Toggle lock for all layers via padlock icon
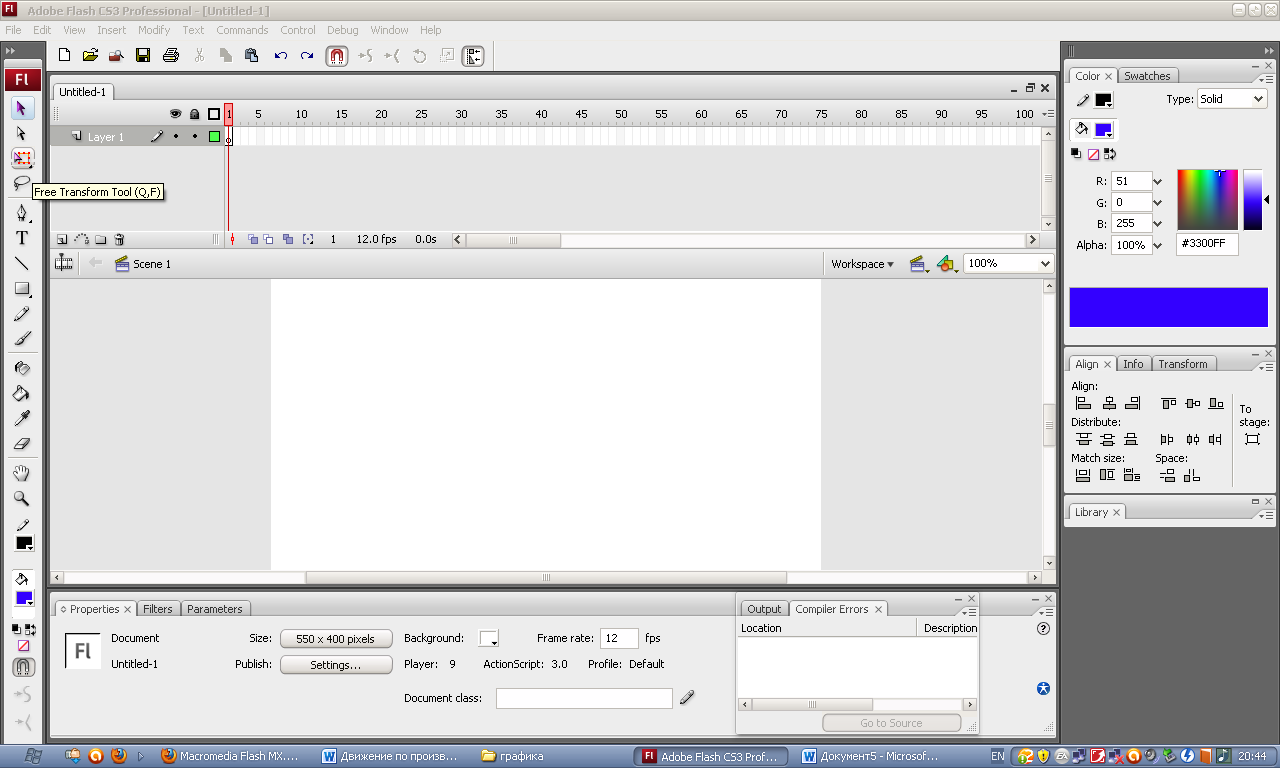Viewport: 1280px width, 768px height. pos(195,114)
